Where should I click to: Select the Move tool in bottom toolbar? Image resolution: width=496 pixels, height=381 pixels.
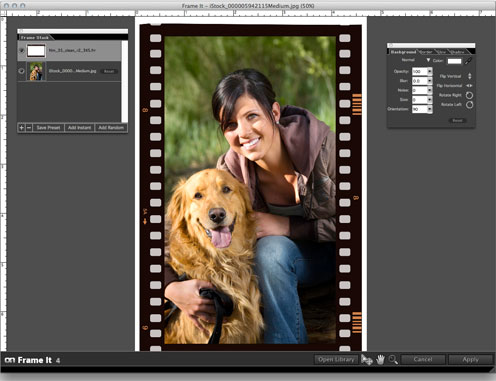click(367, 360)
